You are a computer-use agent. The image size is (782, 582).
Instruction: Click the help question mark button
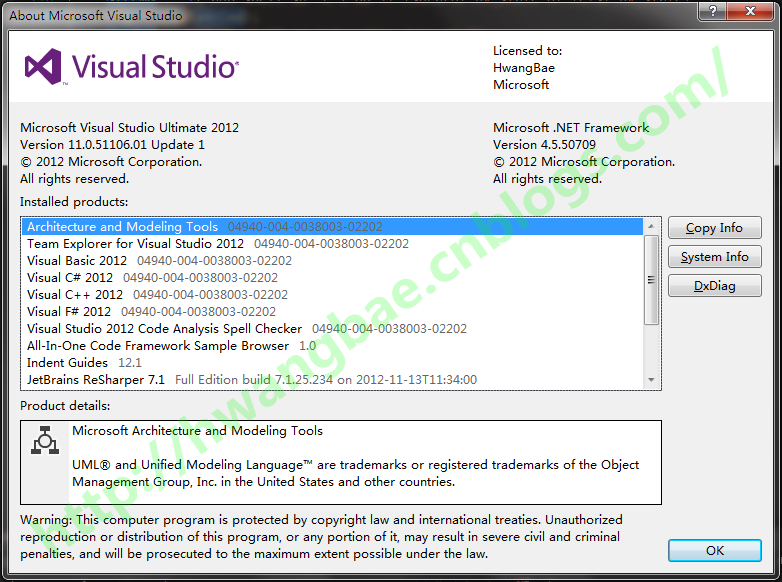coord(713,10)
